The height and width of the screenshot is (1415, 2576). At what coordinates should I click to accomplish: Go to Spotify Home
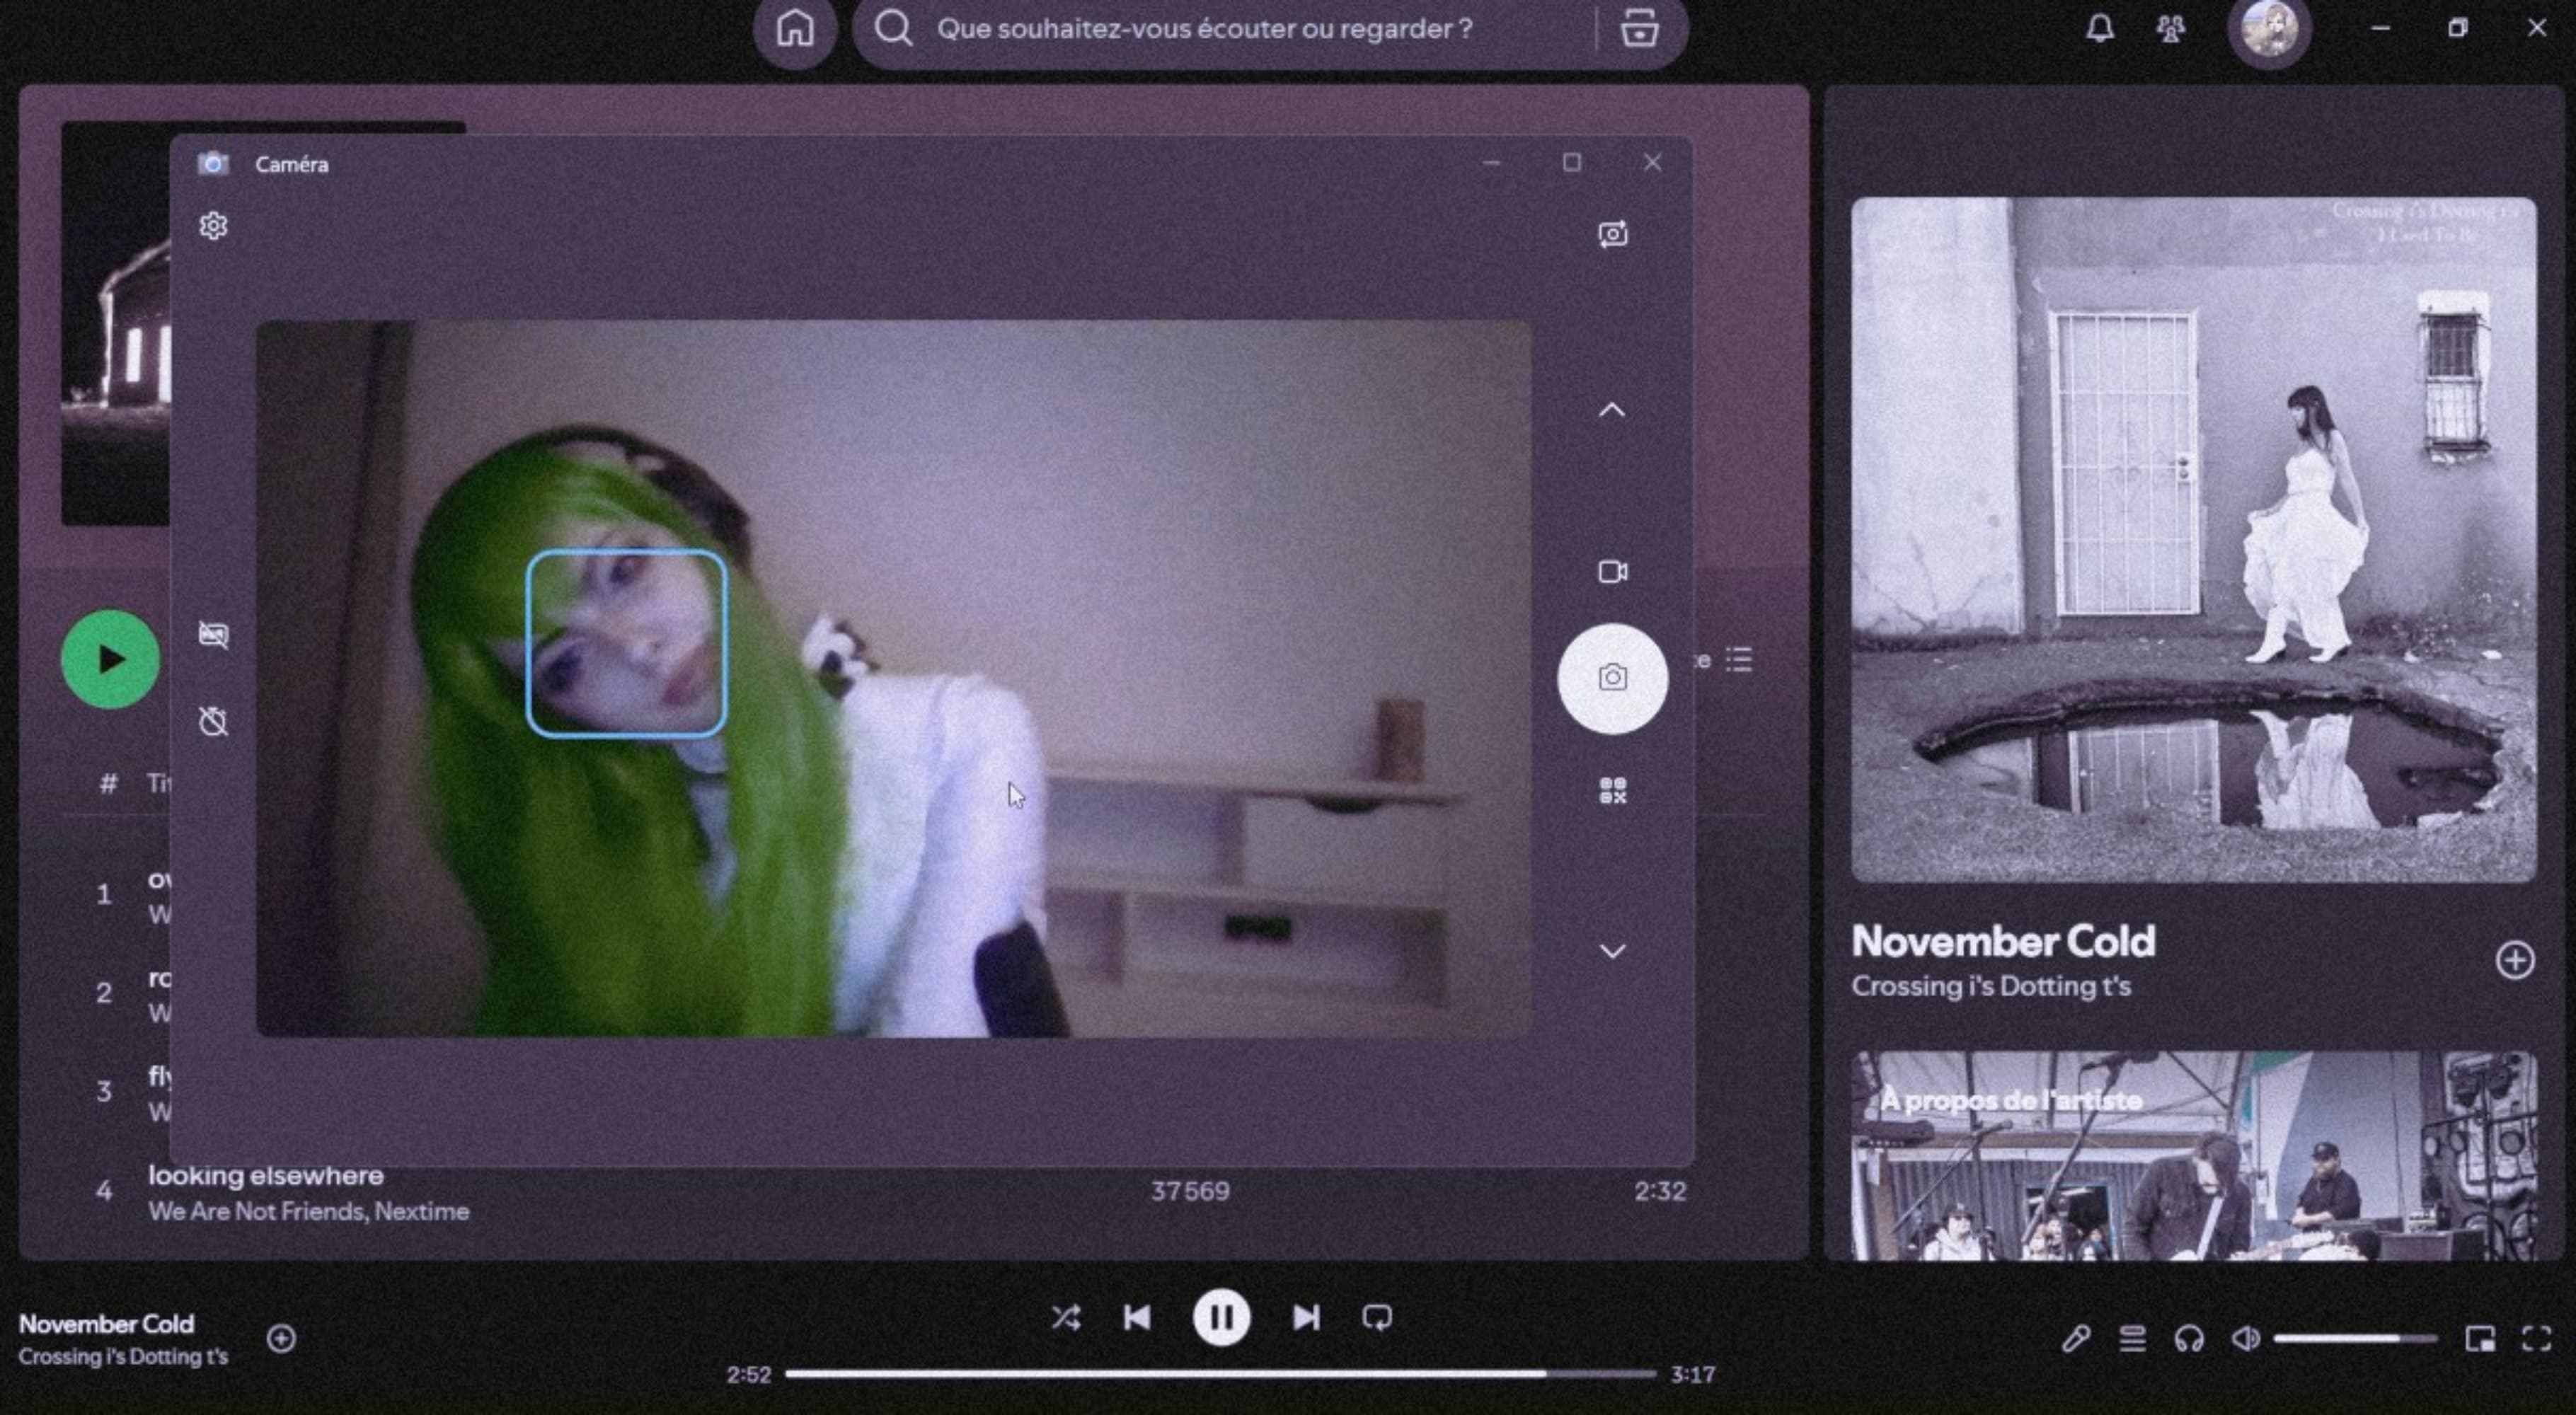pos(795,29)
